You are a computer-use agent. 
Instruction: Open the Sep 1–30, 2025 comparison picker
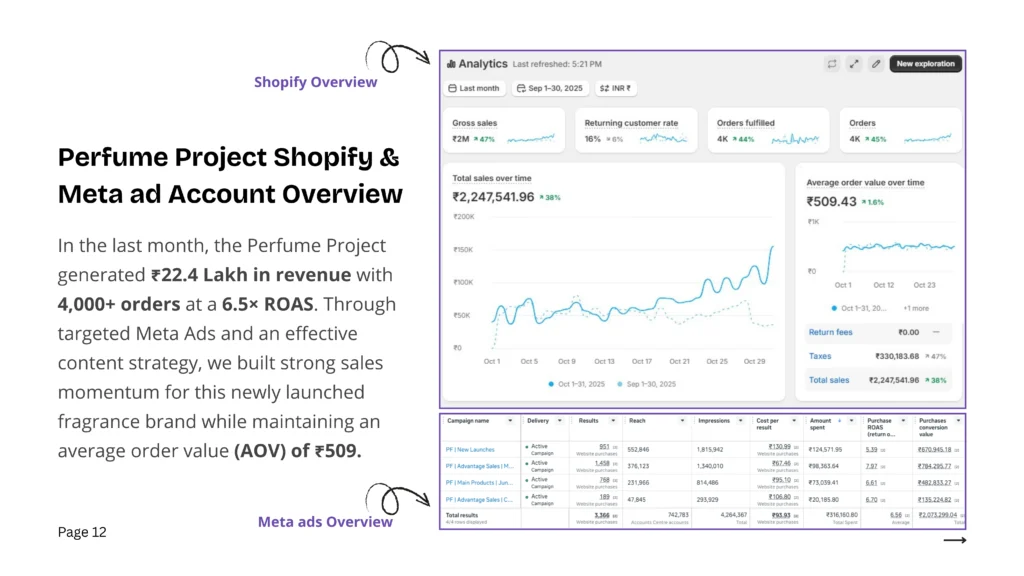coord(548,88)
